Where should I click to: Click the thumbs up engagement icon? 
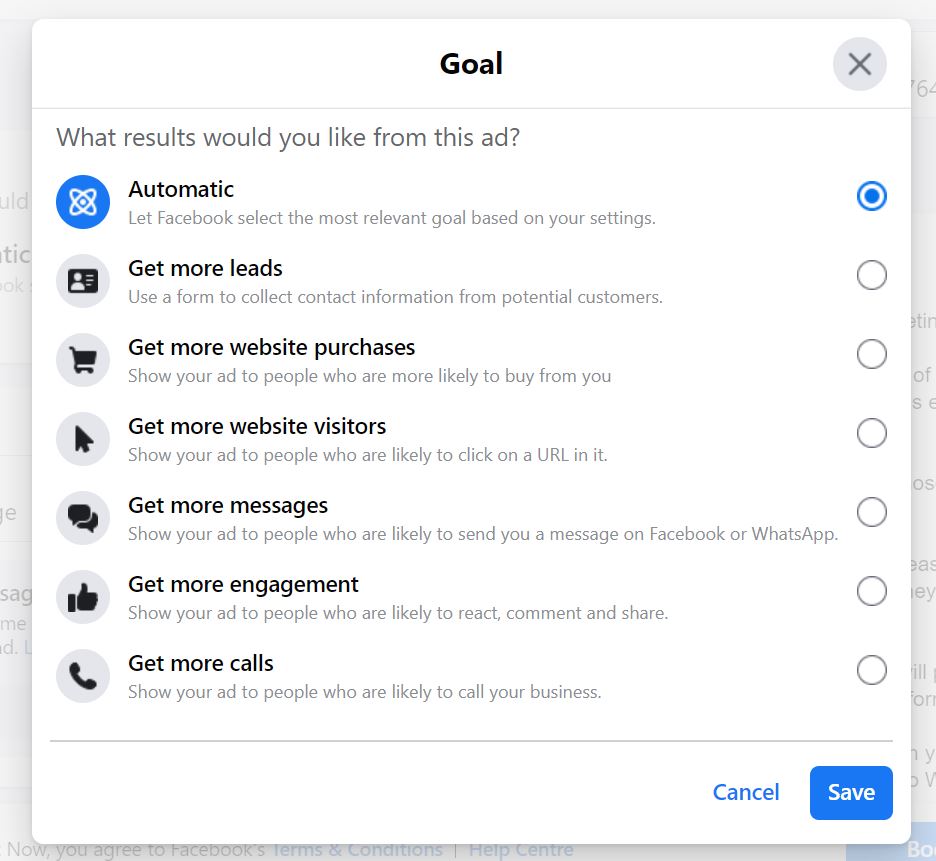tap(83, 597)
